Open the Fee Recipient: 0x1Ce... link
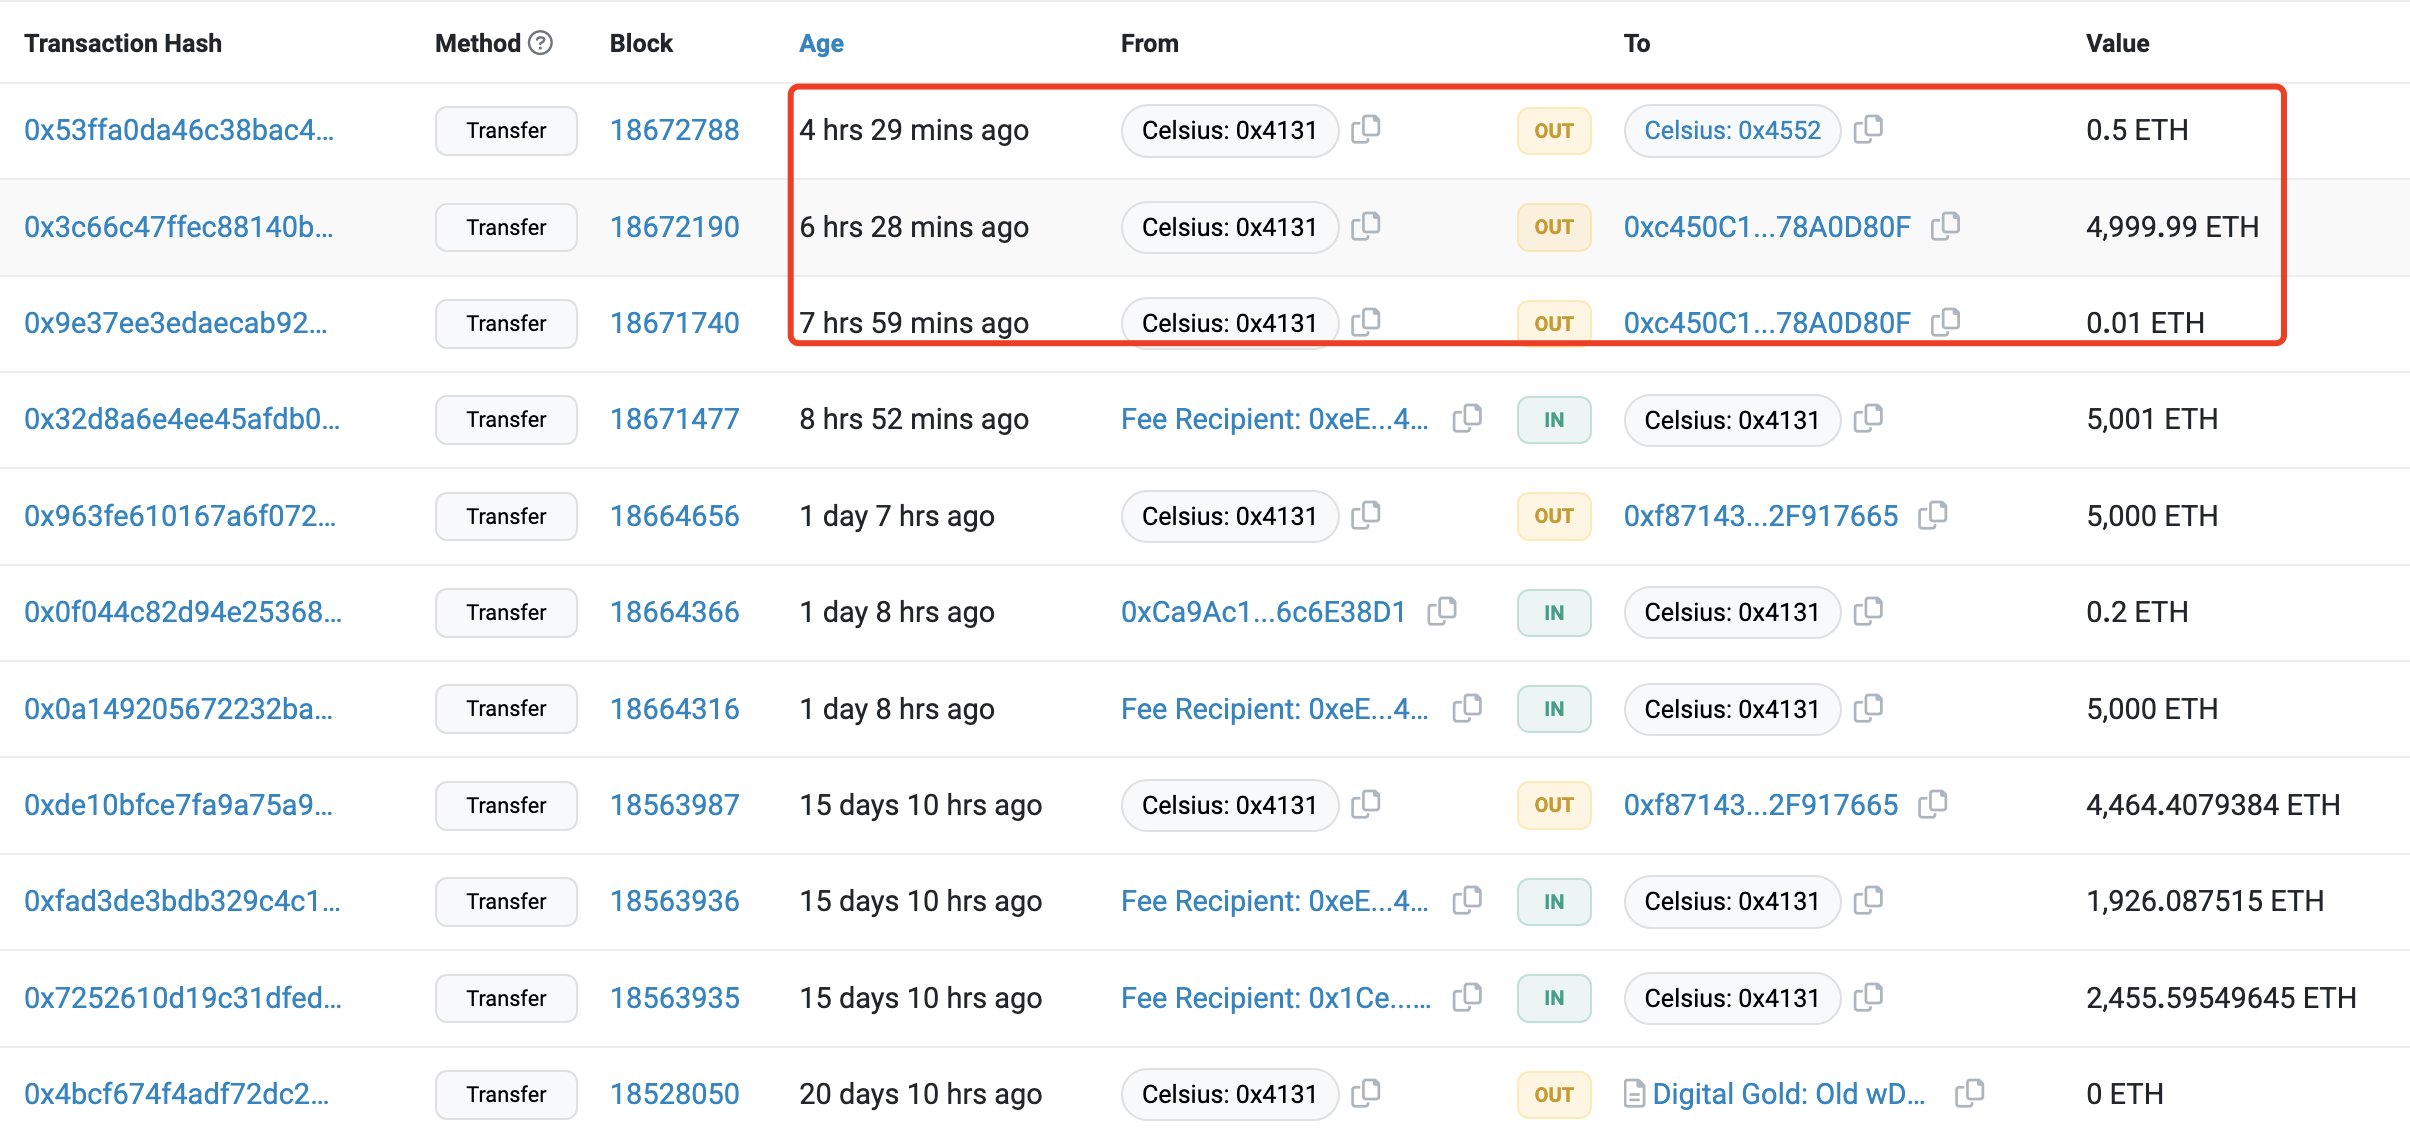 point(1276,998)
